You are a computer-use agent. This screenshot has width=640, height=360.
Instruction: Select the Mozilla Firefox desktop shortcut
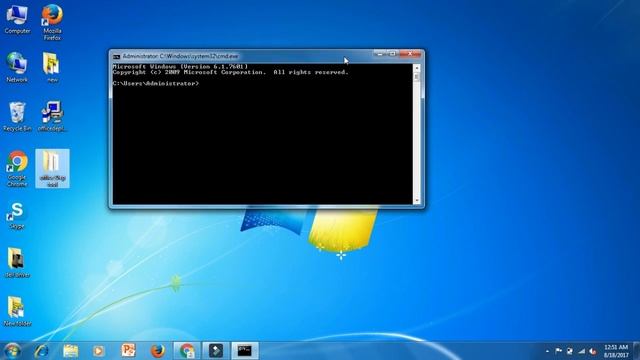point(52,22)
